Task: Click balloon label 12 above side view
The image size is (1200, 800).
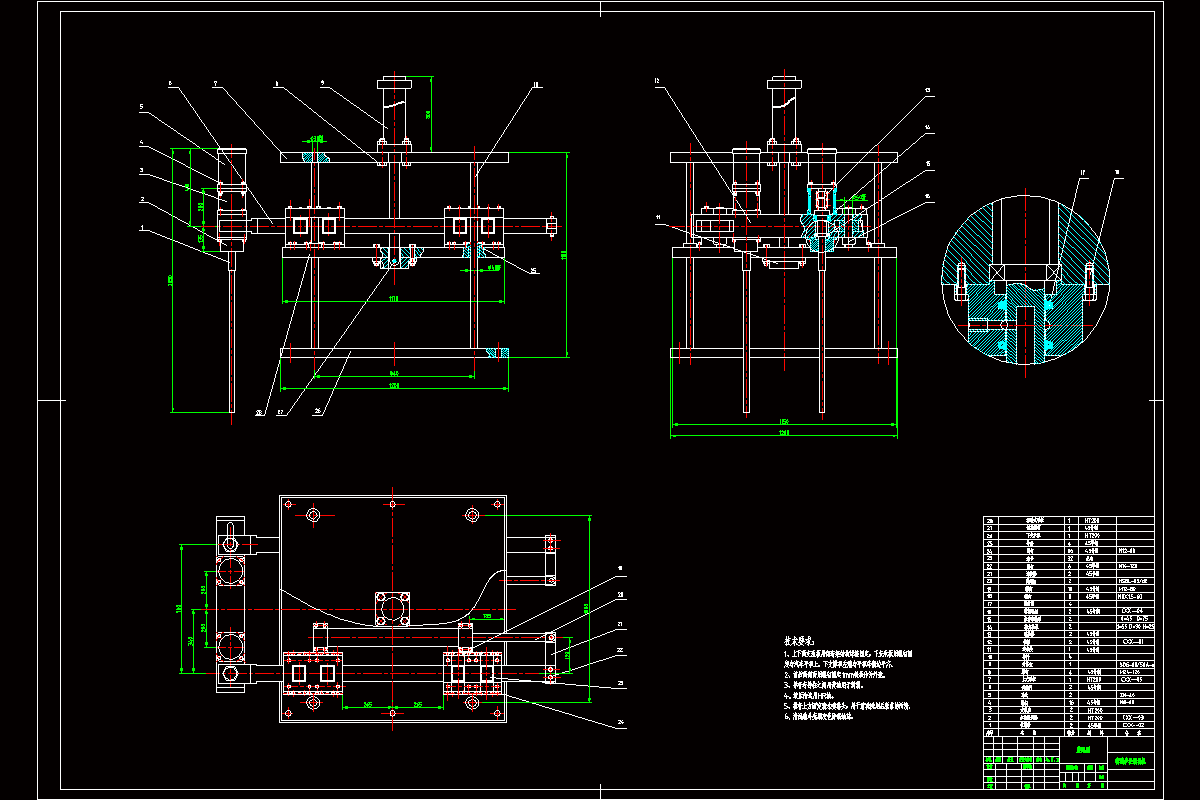Action: click(x=658, y=80)
